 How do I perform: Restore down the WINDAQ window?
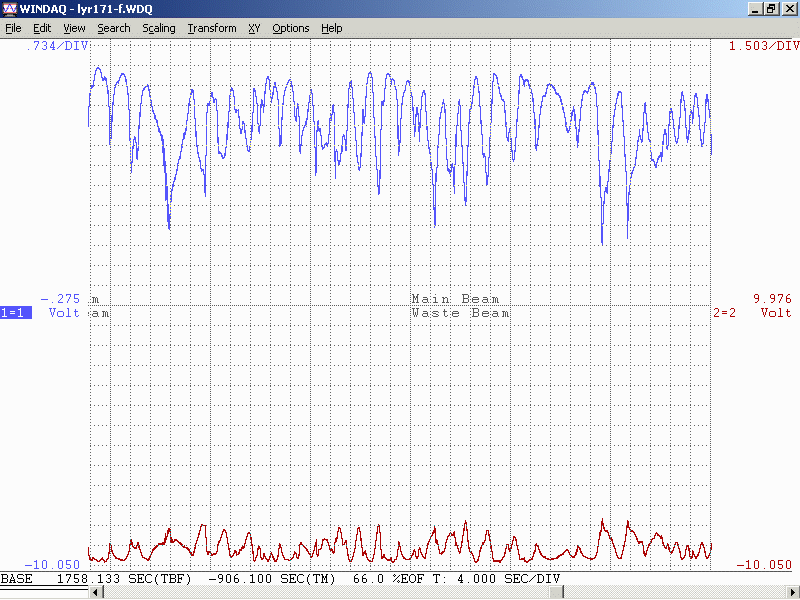point(771,8)
